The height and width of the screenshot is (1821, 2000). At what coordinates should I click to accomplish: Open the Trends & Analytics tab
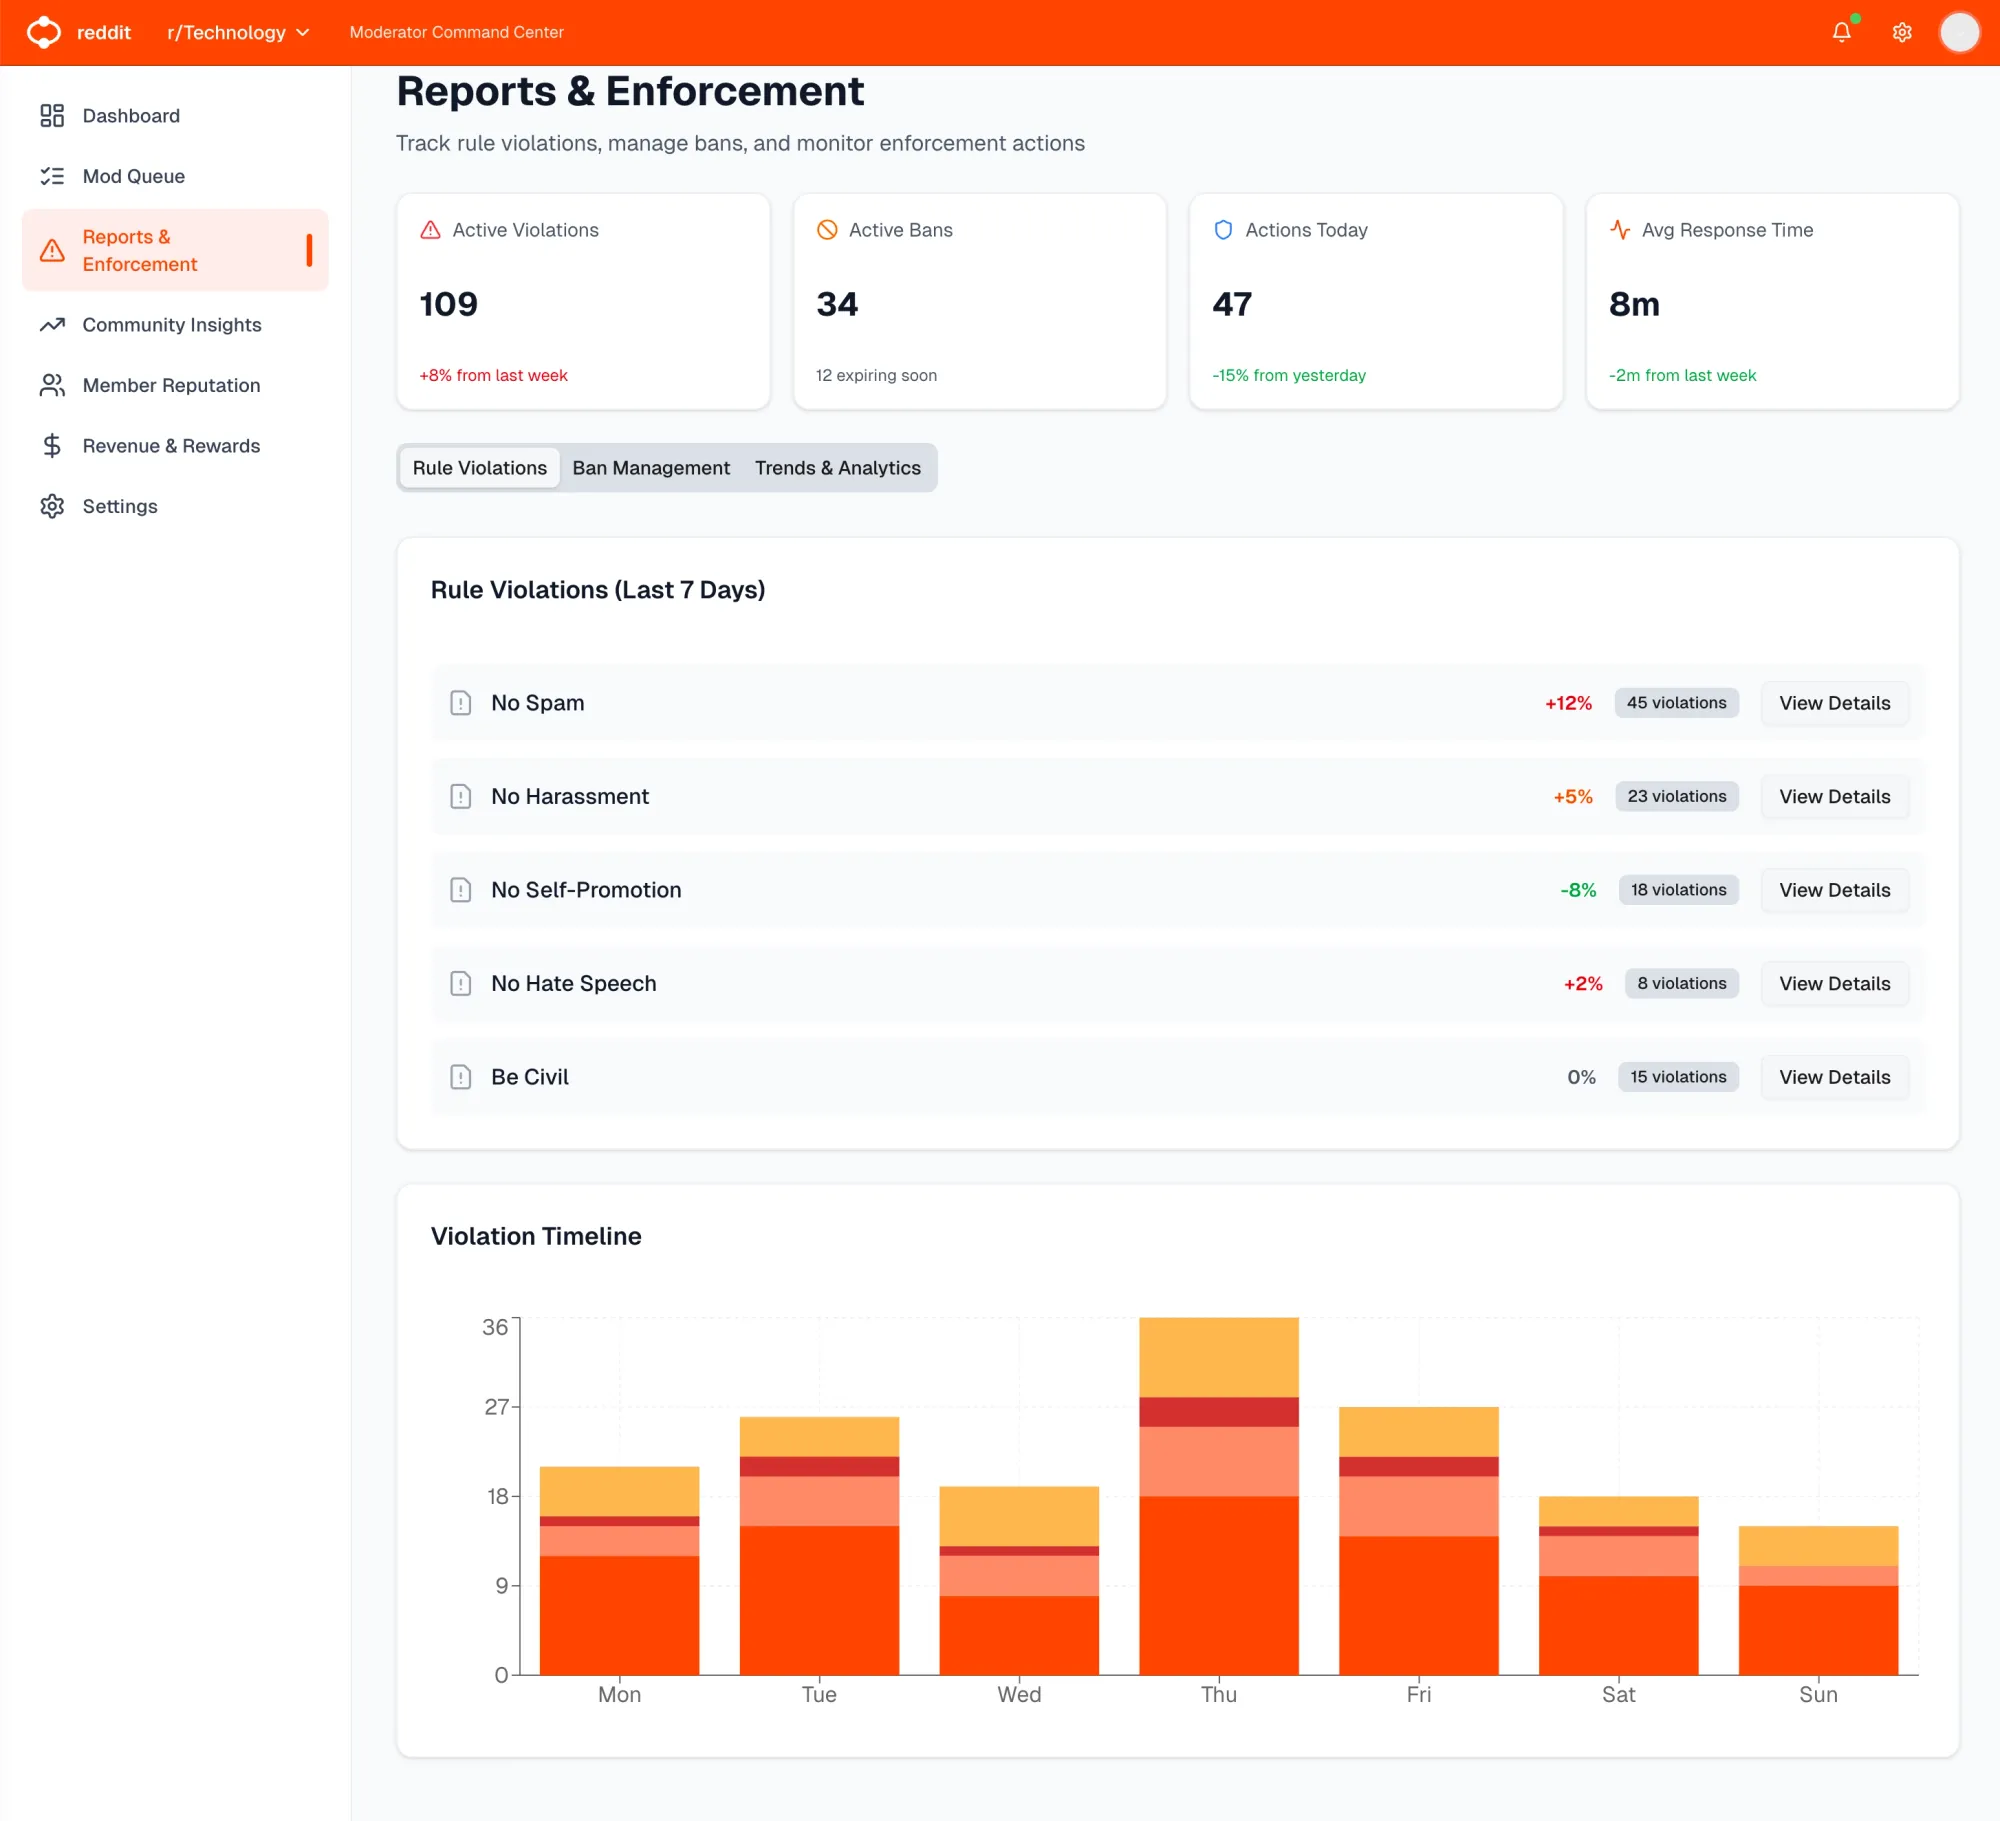click(x=838, y=467)
